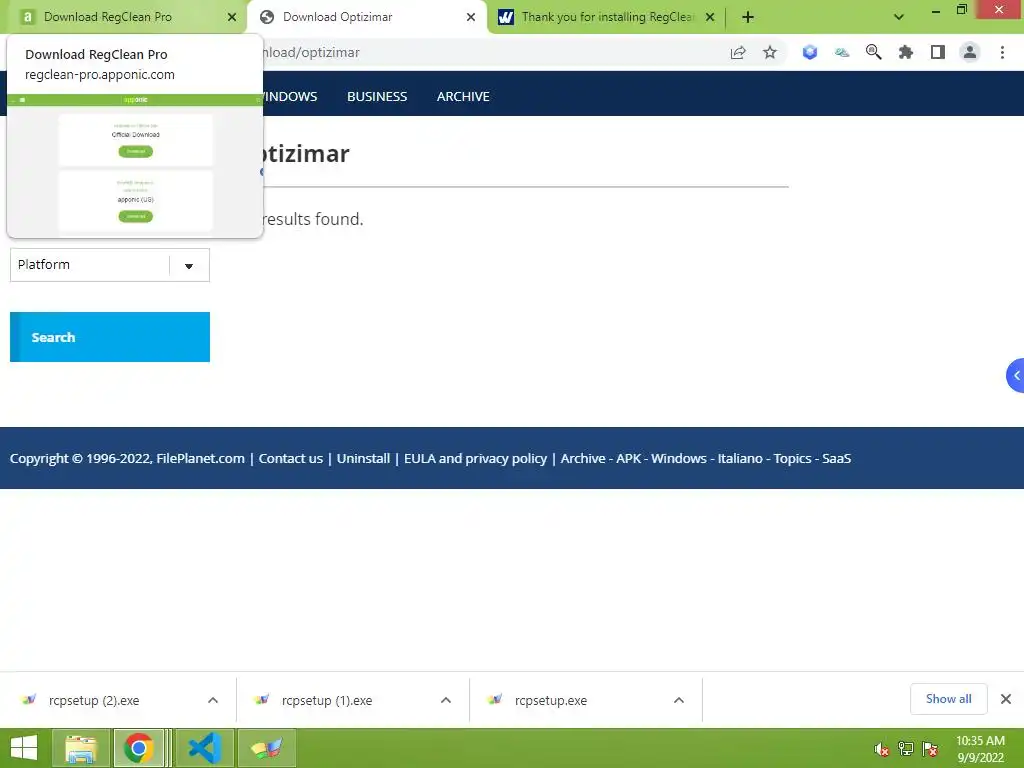Open the ARCHIVE navigation menu
Image resolution: width=1024 pixels, height=768 pixels.
coord(463,96)
